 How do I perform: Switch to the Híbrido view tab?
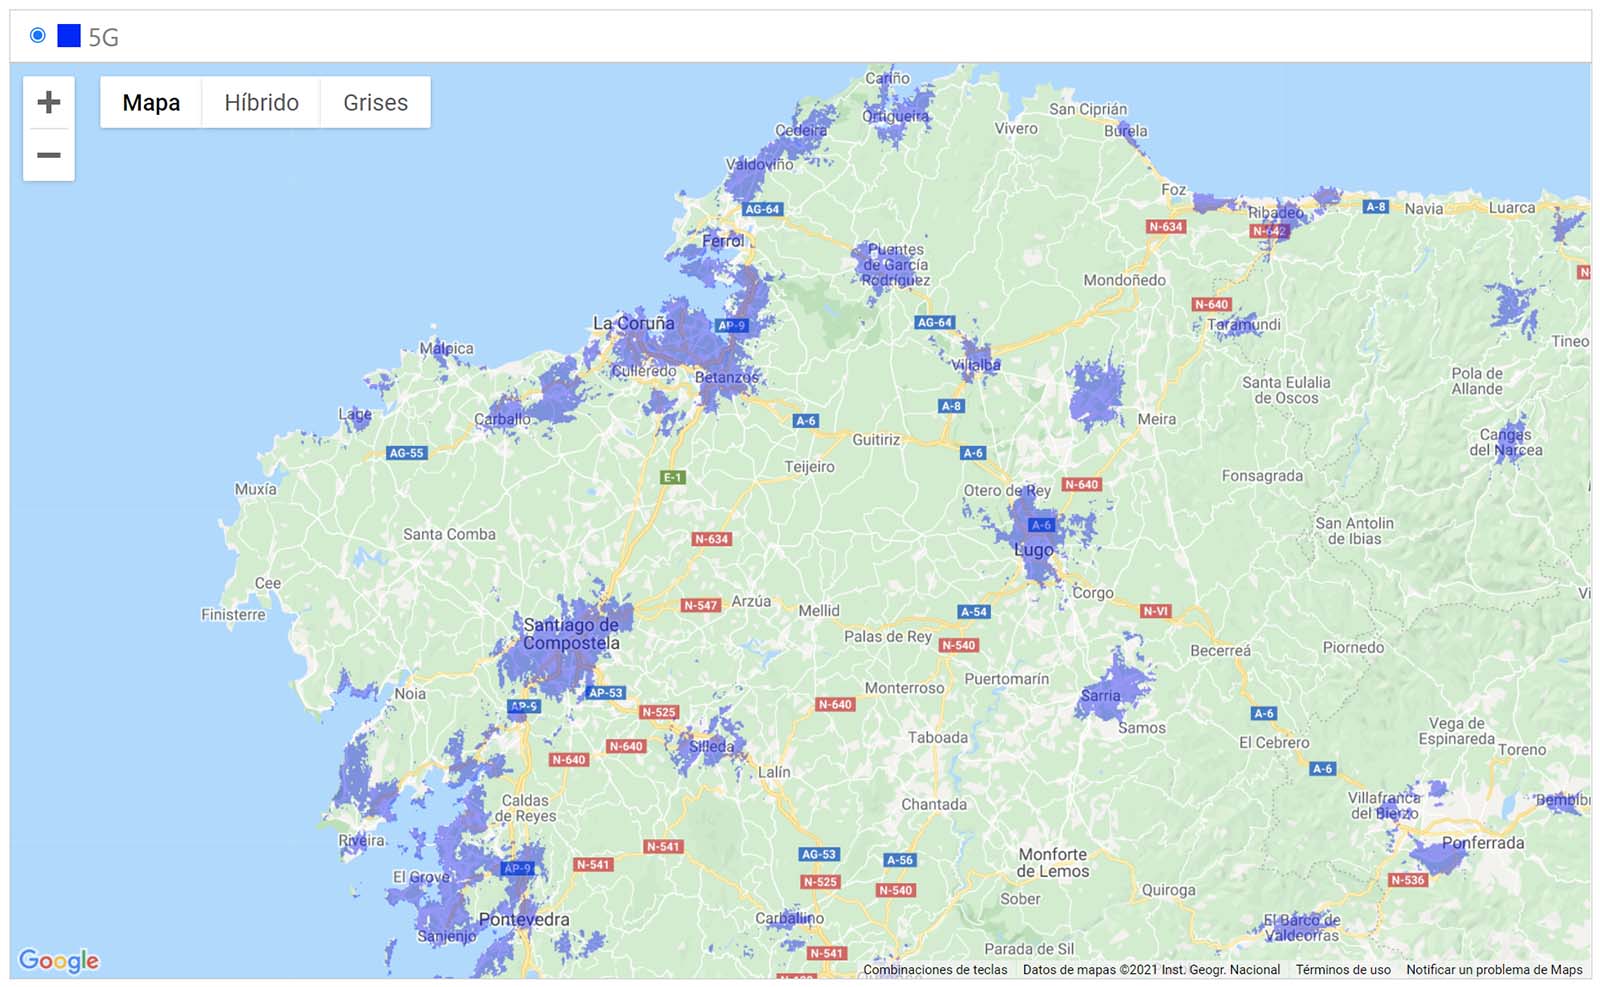[x=261, y=102]
